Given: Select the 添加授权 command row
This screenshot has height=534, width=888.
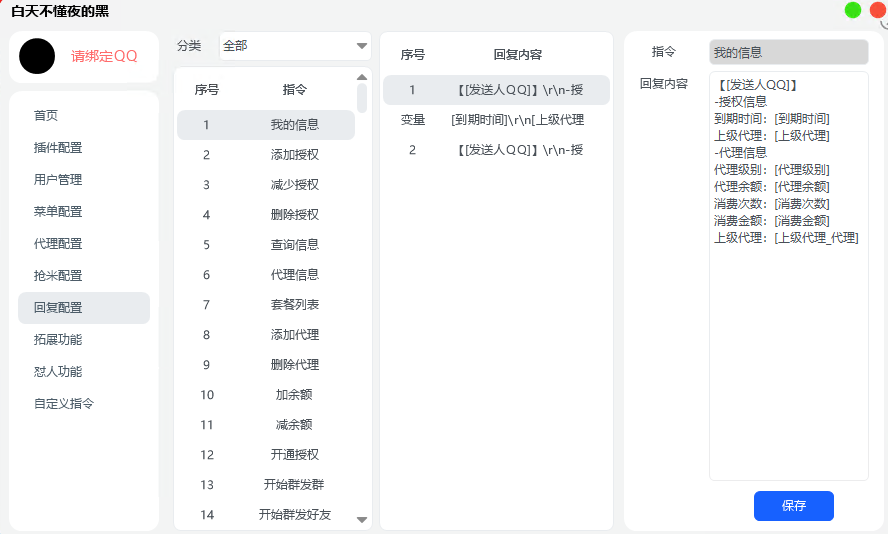Looking at the screenshot, I should (265, 155).
